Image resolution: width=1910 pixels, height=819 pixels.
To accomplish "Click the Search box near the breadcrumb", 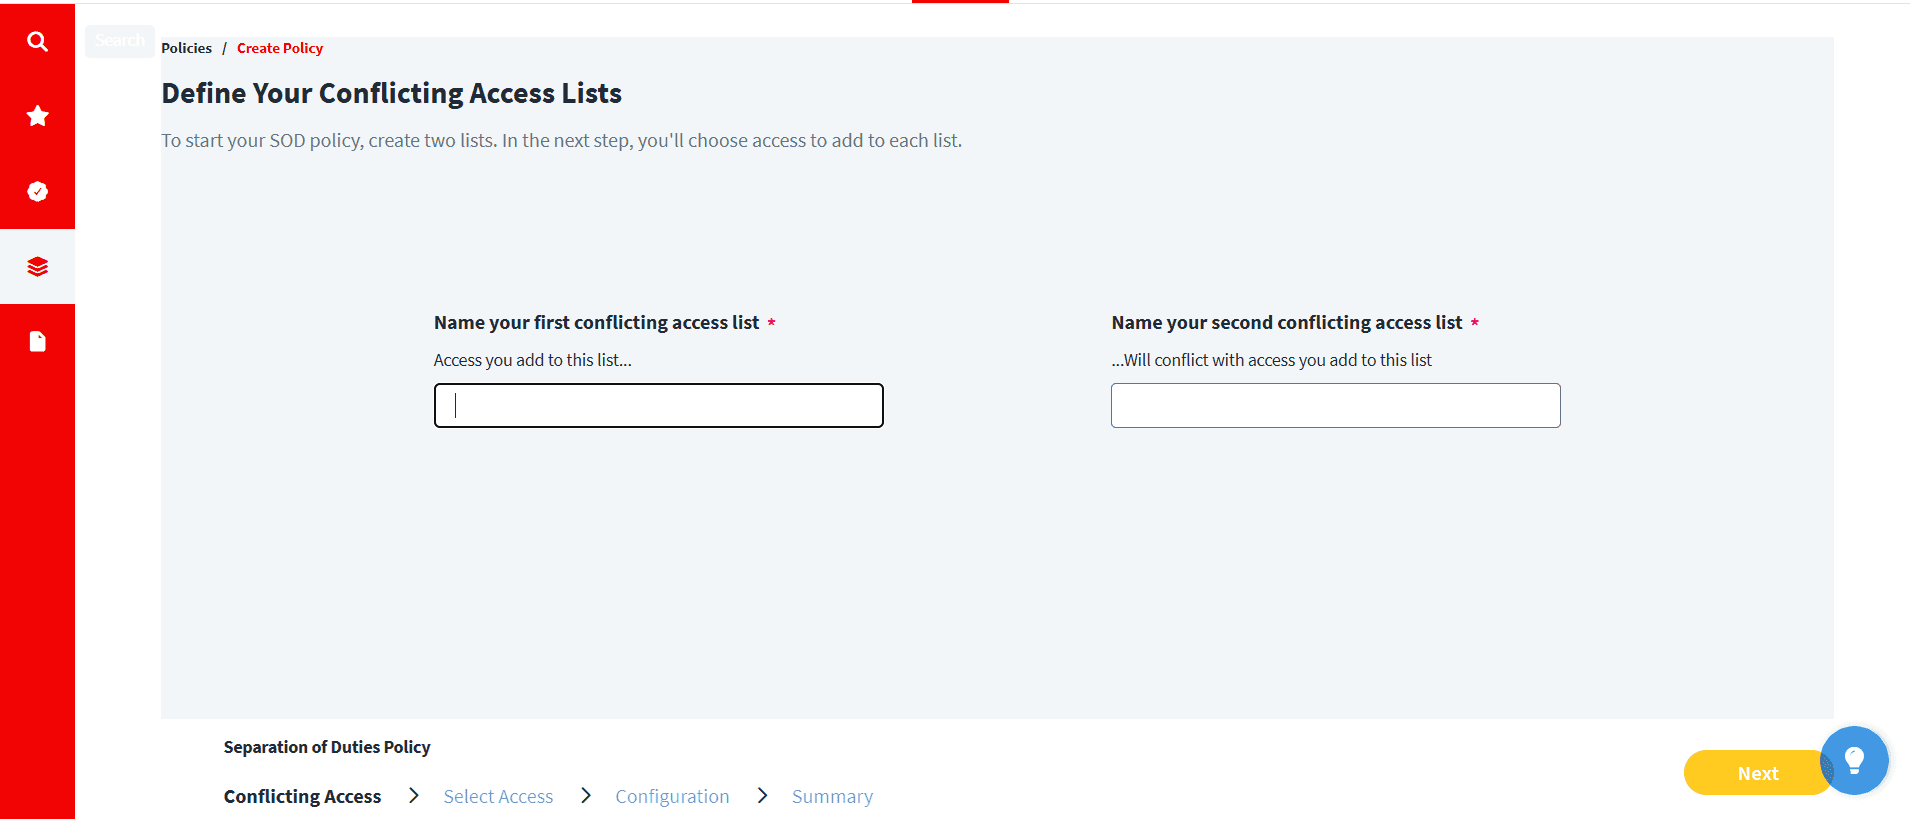I will click(119, 40).
